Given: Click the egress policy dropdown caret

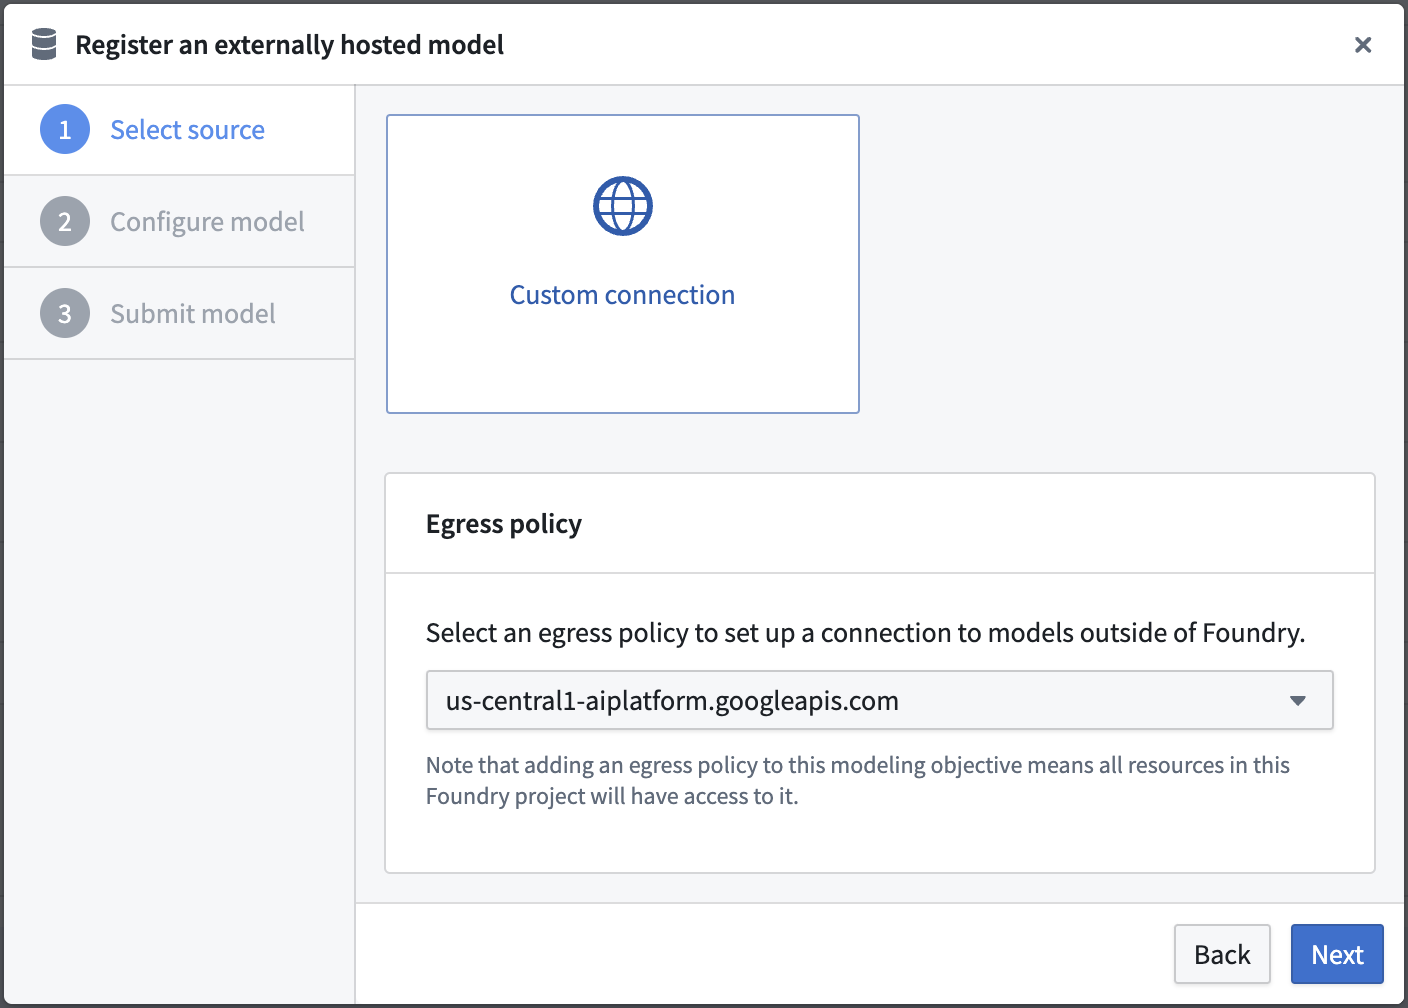Looking at the screenshot, I should (x=1298, y=701).
